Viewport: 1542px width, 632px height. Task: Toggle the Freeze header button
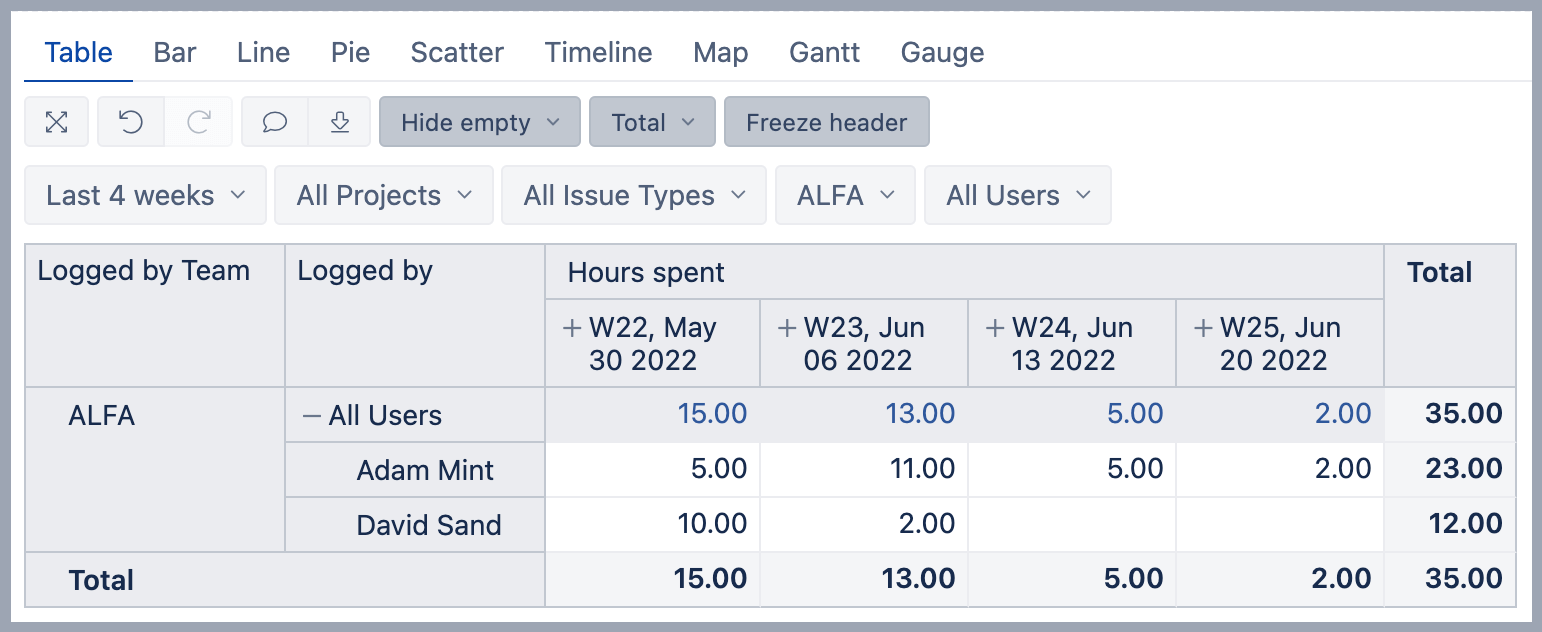point(826,122)
